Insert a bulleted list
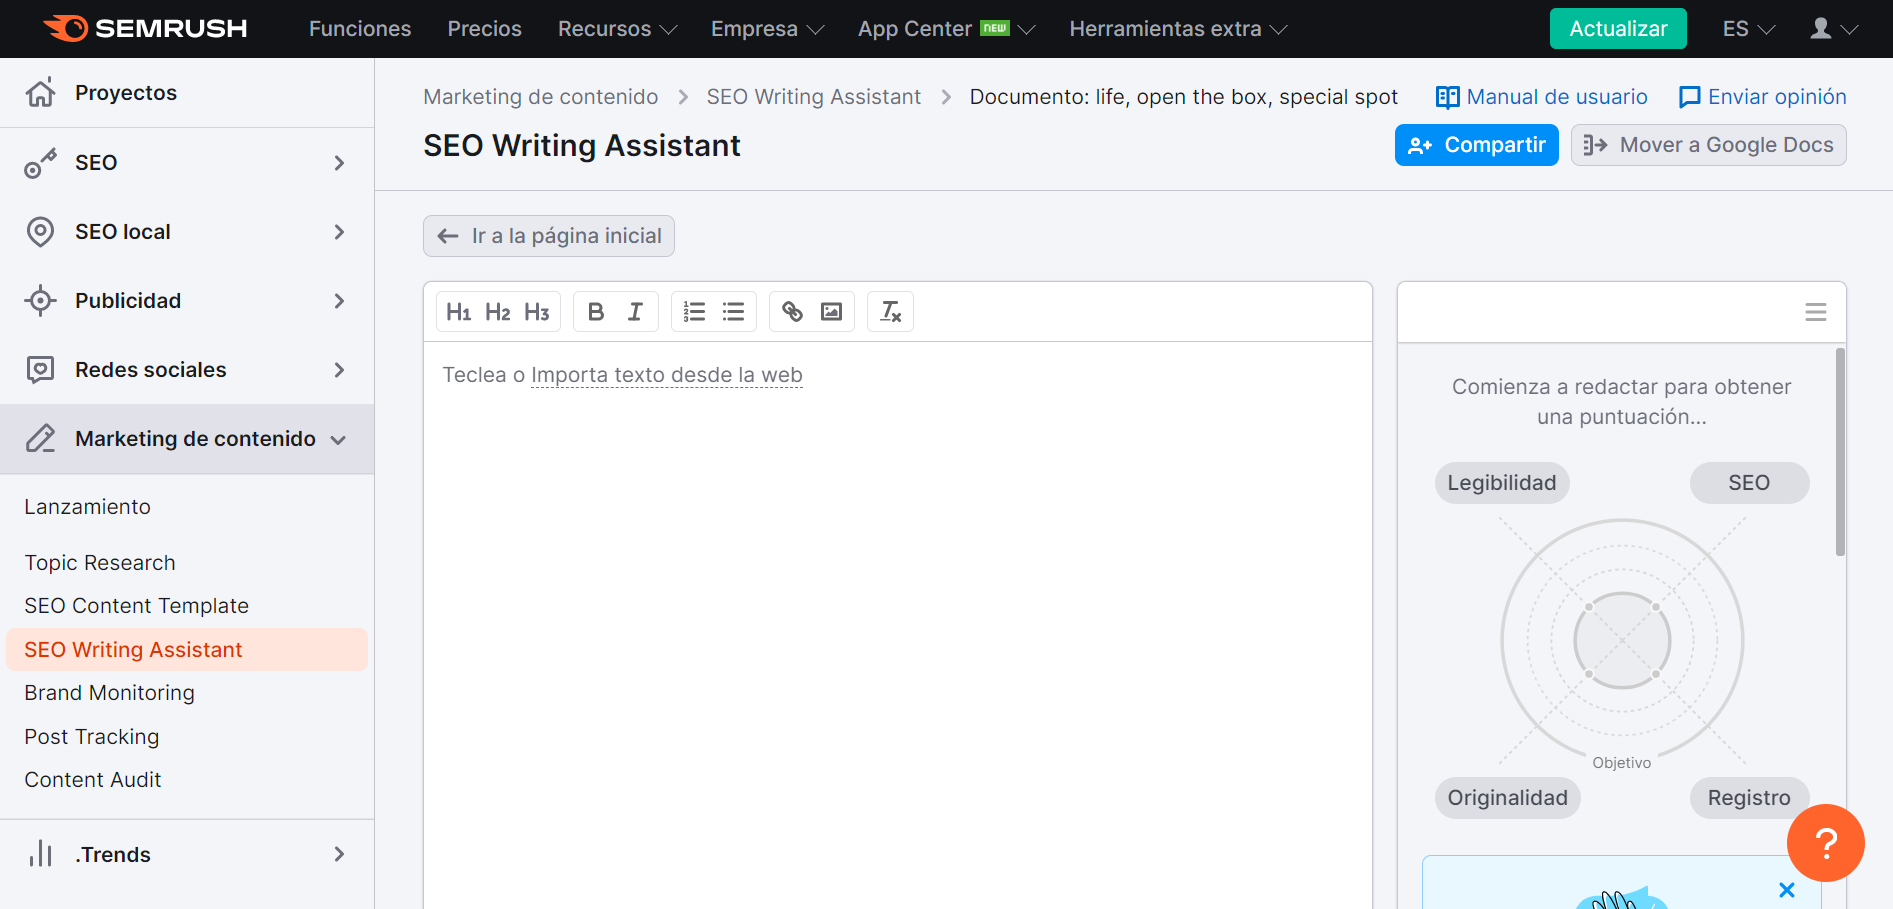The height and width of the screenshot is (909, 1893). (733, 312)
